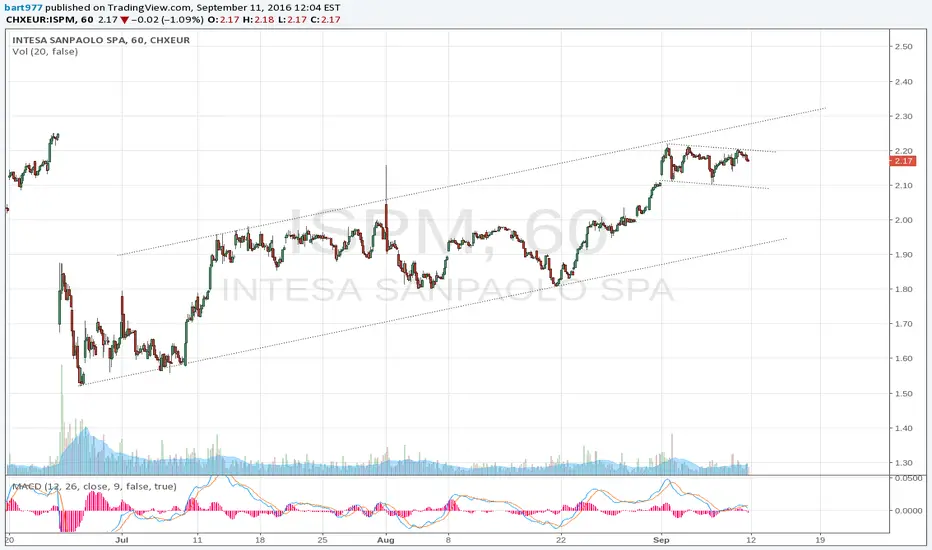Viewport: 932px width, 550px height.
Task: Click the 2.40 price axis label
Action: click(903, 81)
